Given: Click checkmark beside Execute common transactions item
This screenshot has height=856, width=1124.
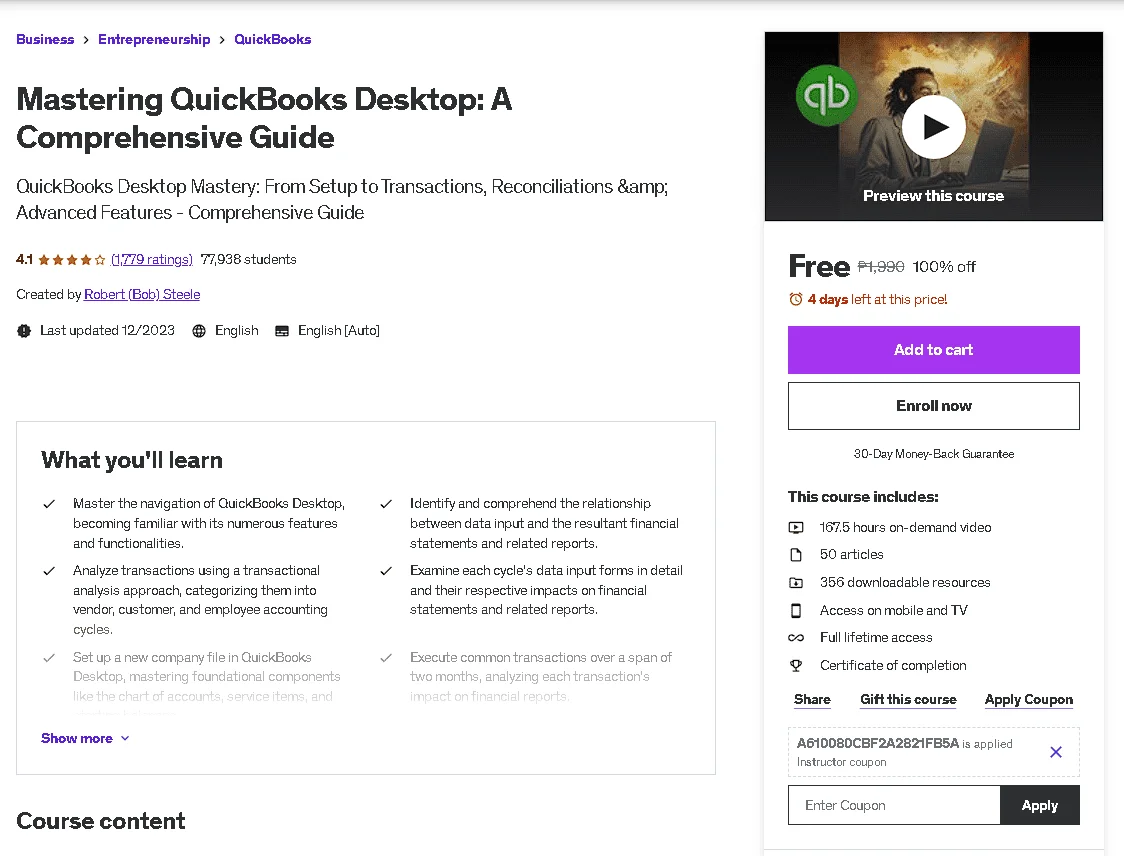Looking at the screenshot, I should (x=386, y=657).
